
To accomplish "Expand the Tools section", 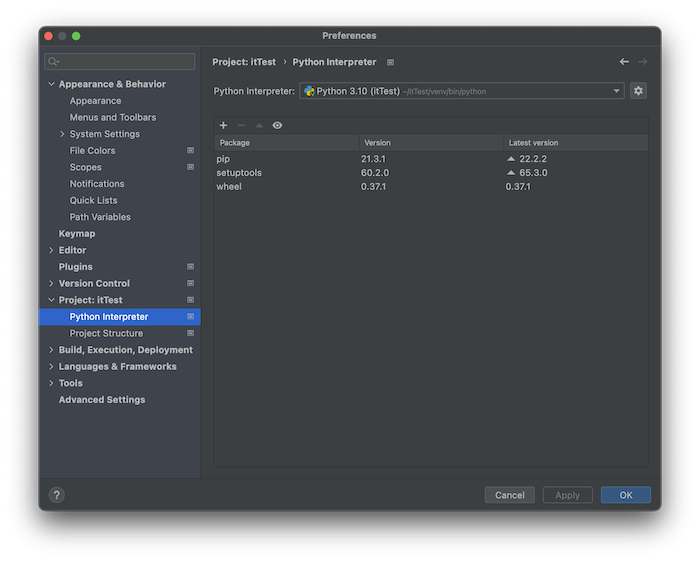I will [x=51, y=383].
